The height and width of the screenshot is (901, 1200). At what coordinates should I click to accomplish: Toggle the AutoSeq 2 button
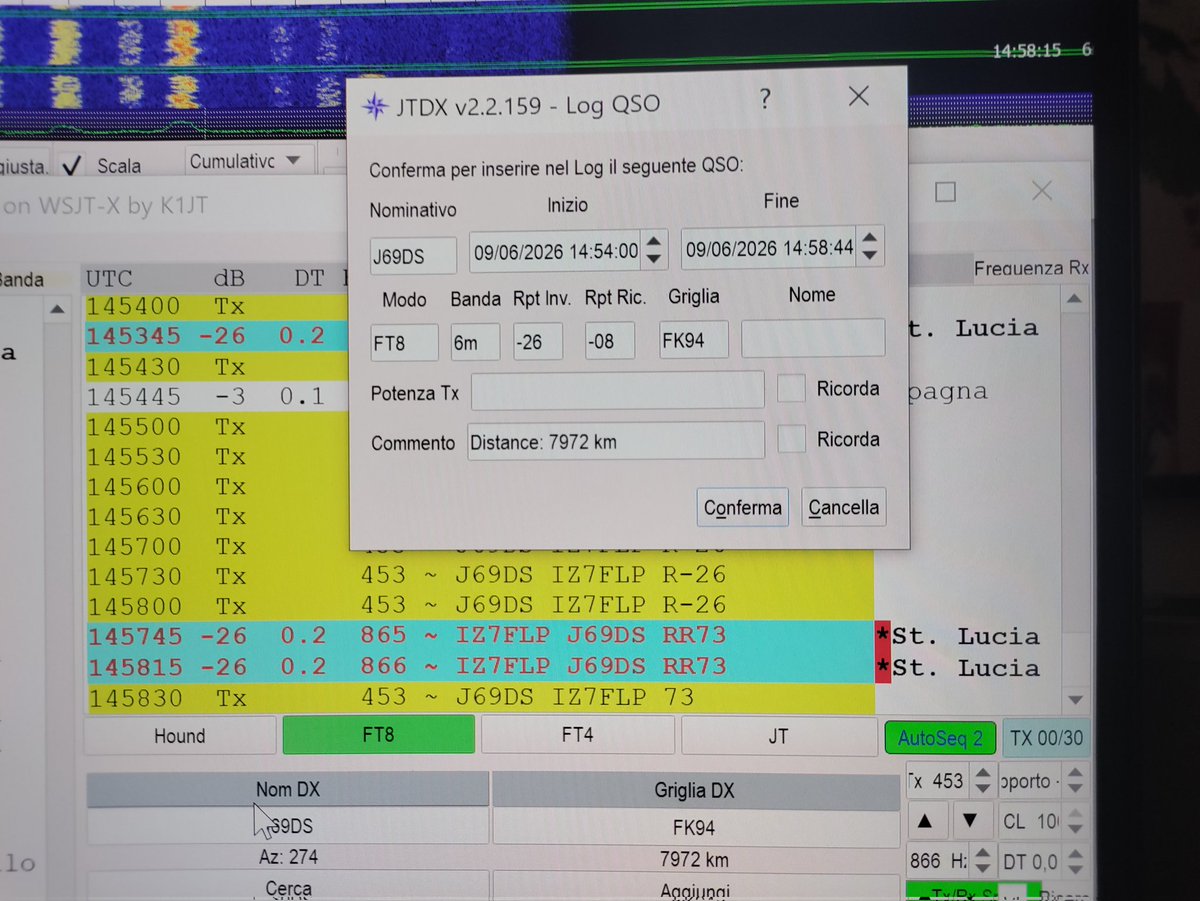pos(940,739)
